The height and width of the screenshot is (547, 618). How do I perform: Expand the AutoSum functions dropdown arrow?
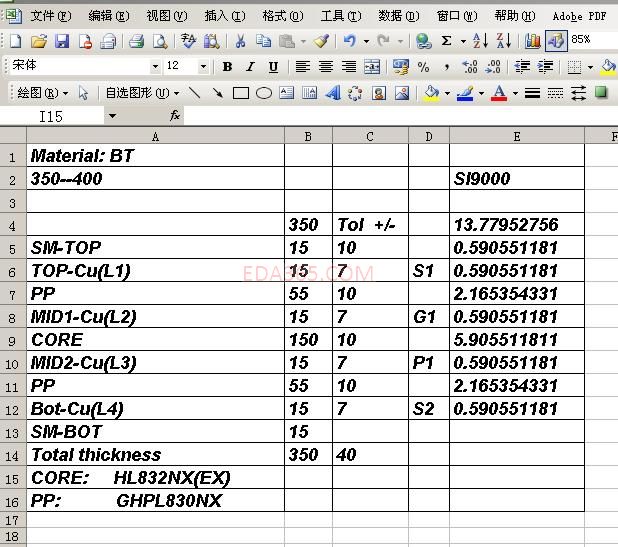pos(463,41)
